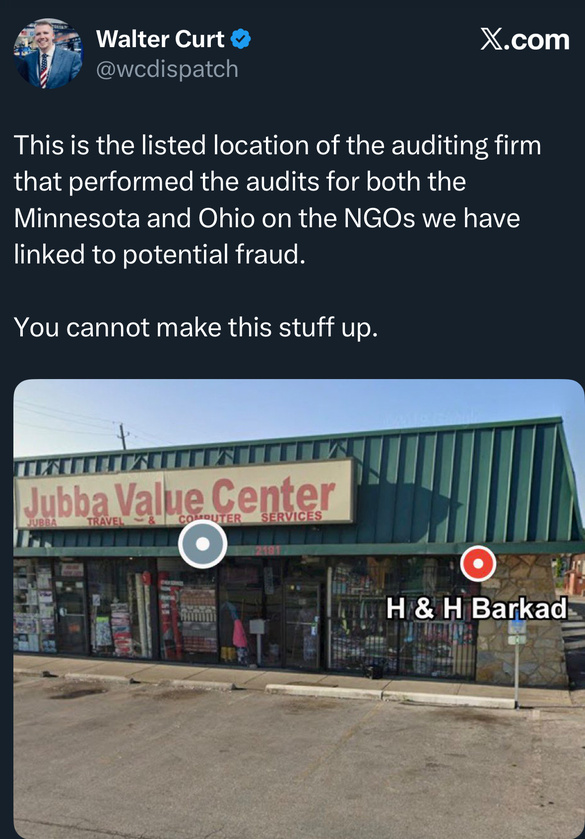Click the X.com source label

tap(525, 40)
